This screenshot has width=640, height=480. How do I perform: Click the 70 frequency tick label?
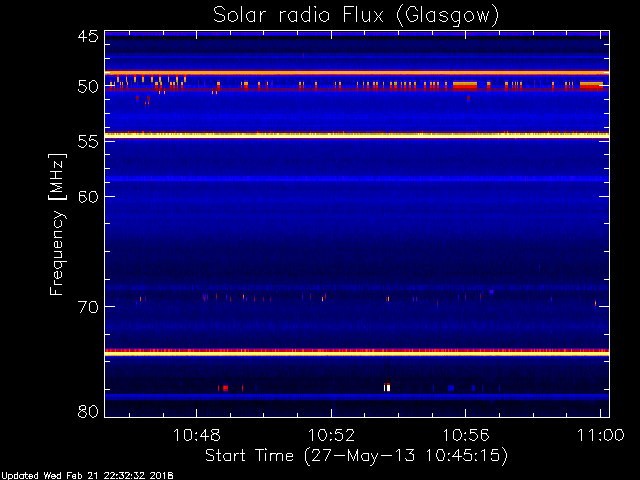tap(88, 307)
